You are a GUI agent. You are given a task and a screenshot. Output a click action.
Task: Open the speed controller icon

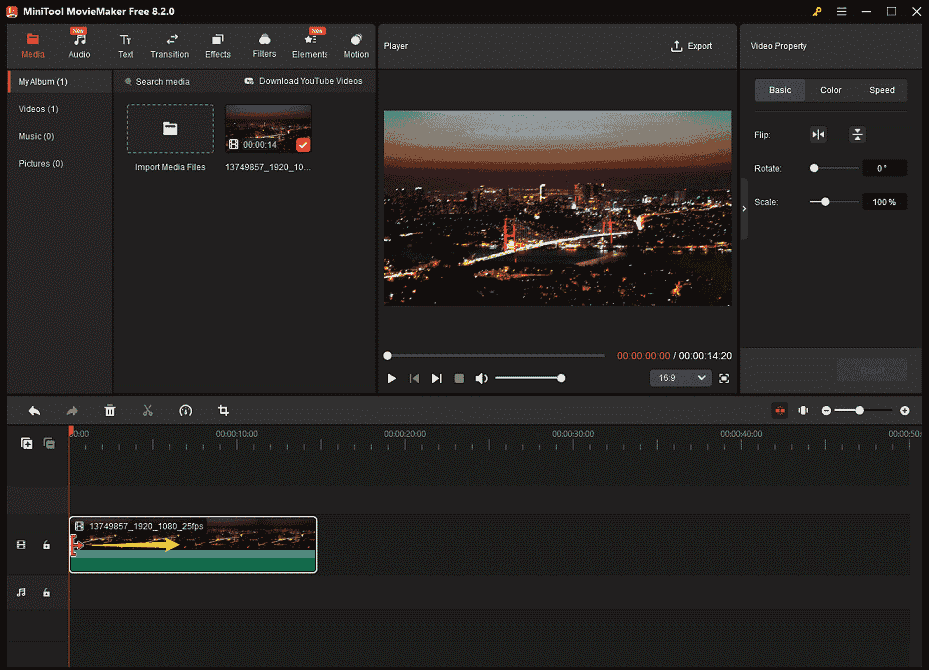point(185,411)
